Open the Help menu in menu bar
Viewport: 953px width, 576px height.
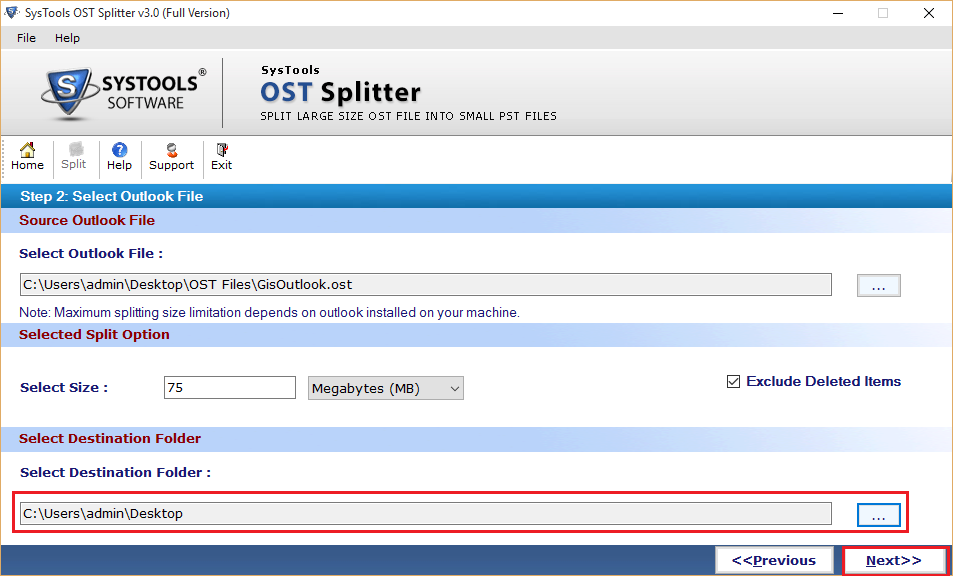click(x=67, y=38)
